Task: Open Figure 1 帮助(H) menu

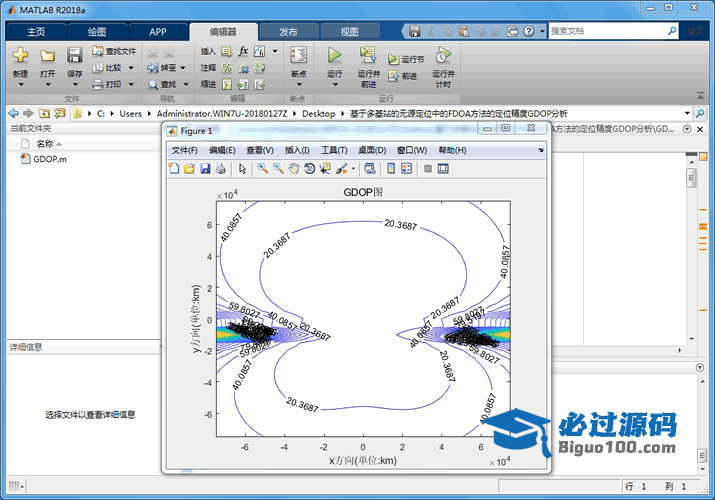Action: (x=452, y=150)
